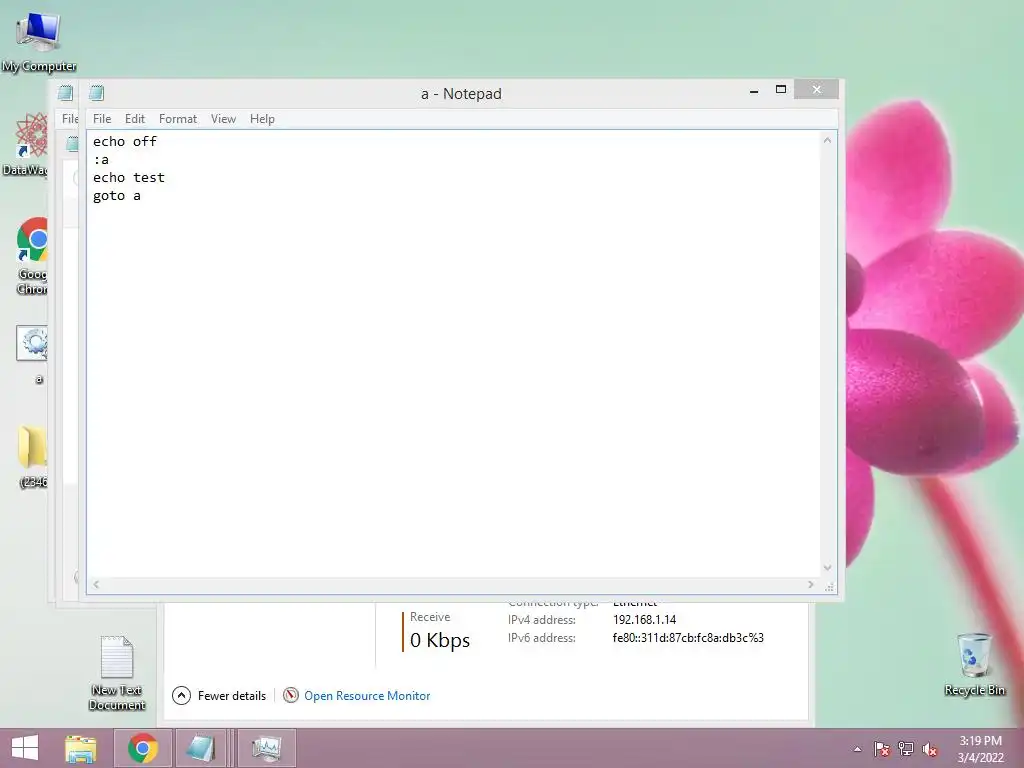Viewport: 1024px width, 768px height.
Task: Collapse with the Fewer details button in Task Manager
Action: pyautogui.click(x=219, y=696)
